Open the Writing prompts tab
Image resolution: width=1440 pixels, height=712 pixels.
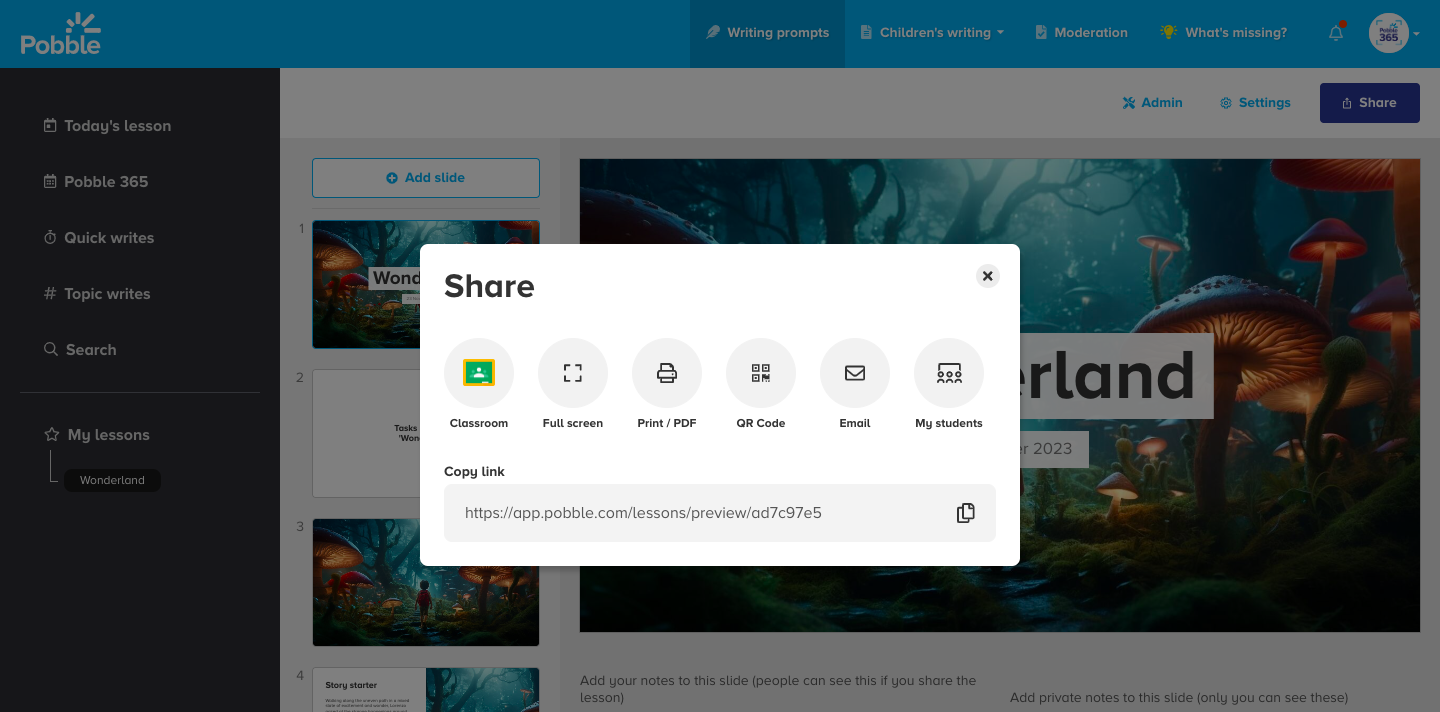(x=767, y=33)
